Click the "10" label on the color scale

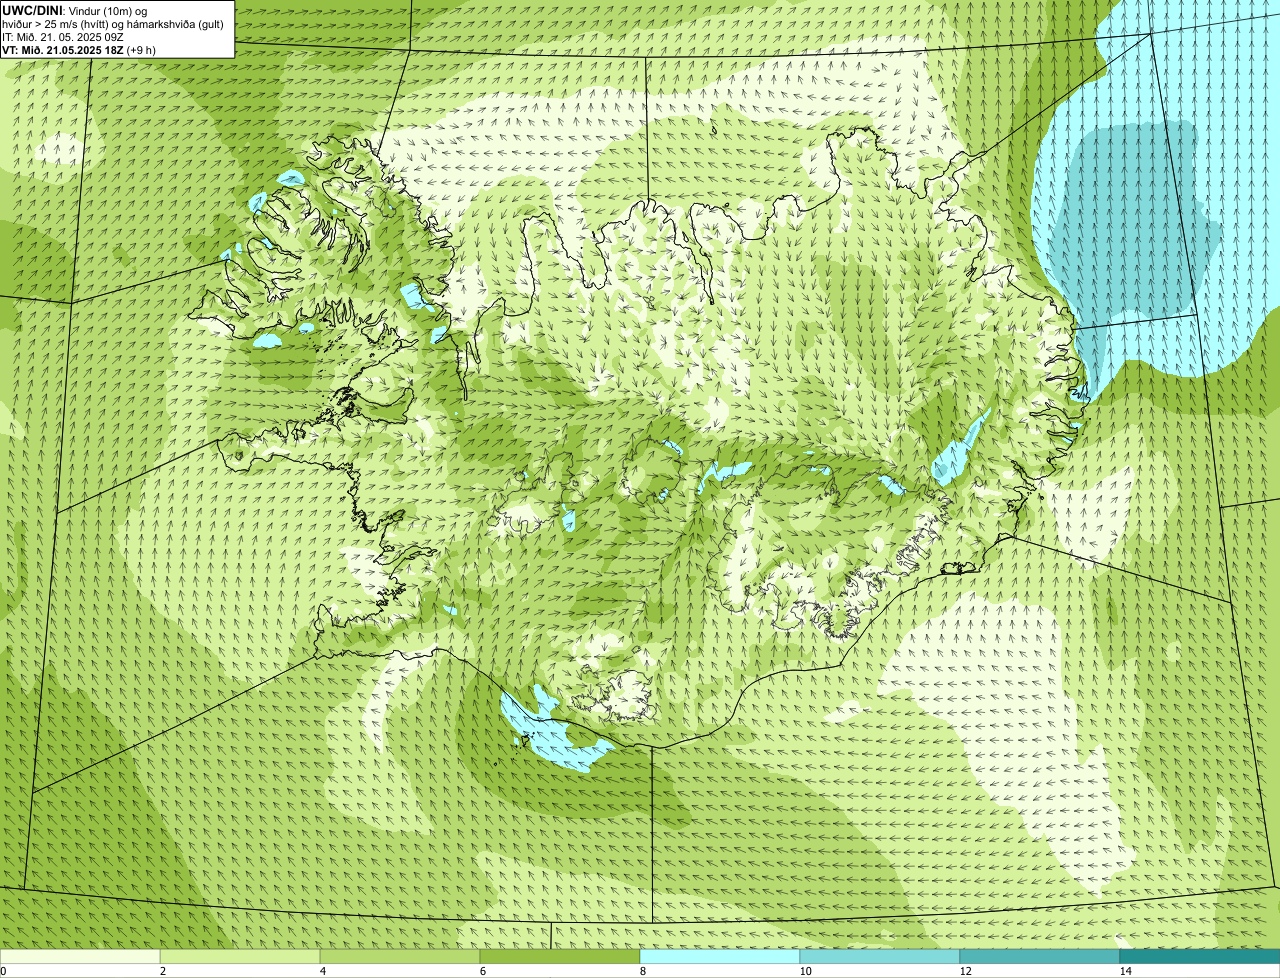pos(805,971)
